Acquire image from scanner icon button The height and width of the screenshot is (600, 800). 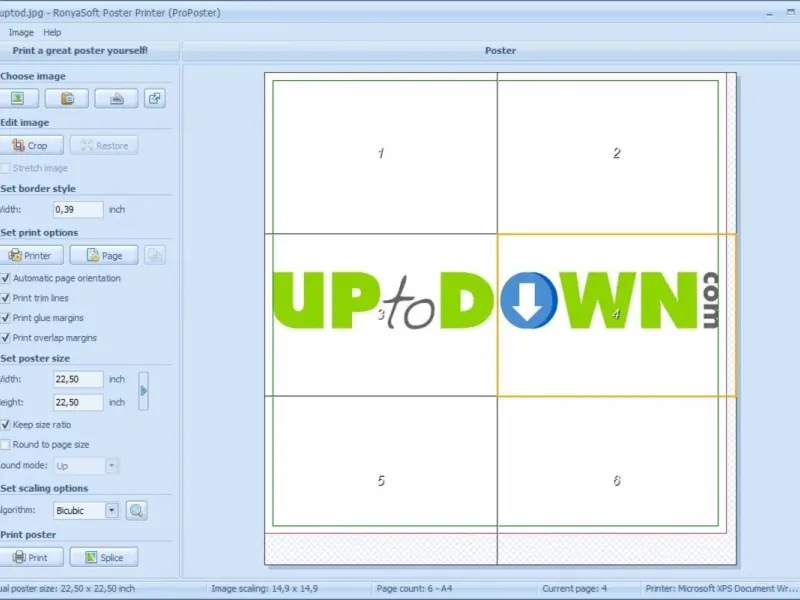pos(116,98)
